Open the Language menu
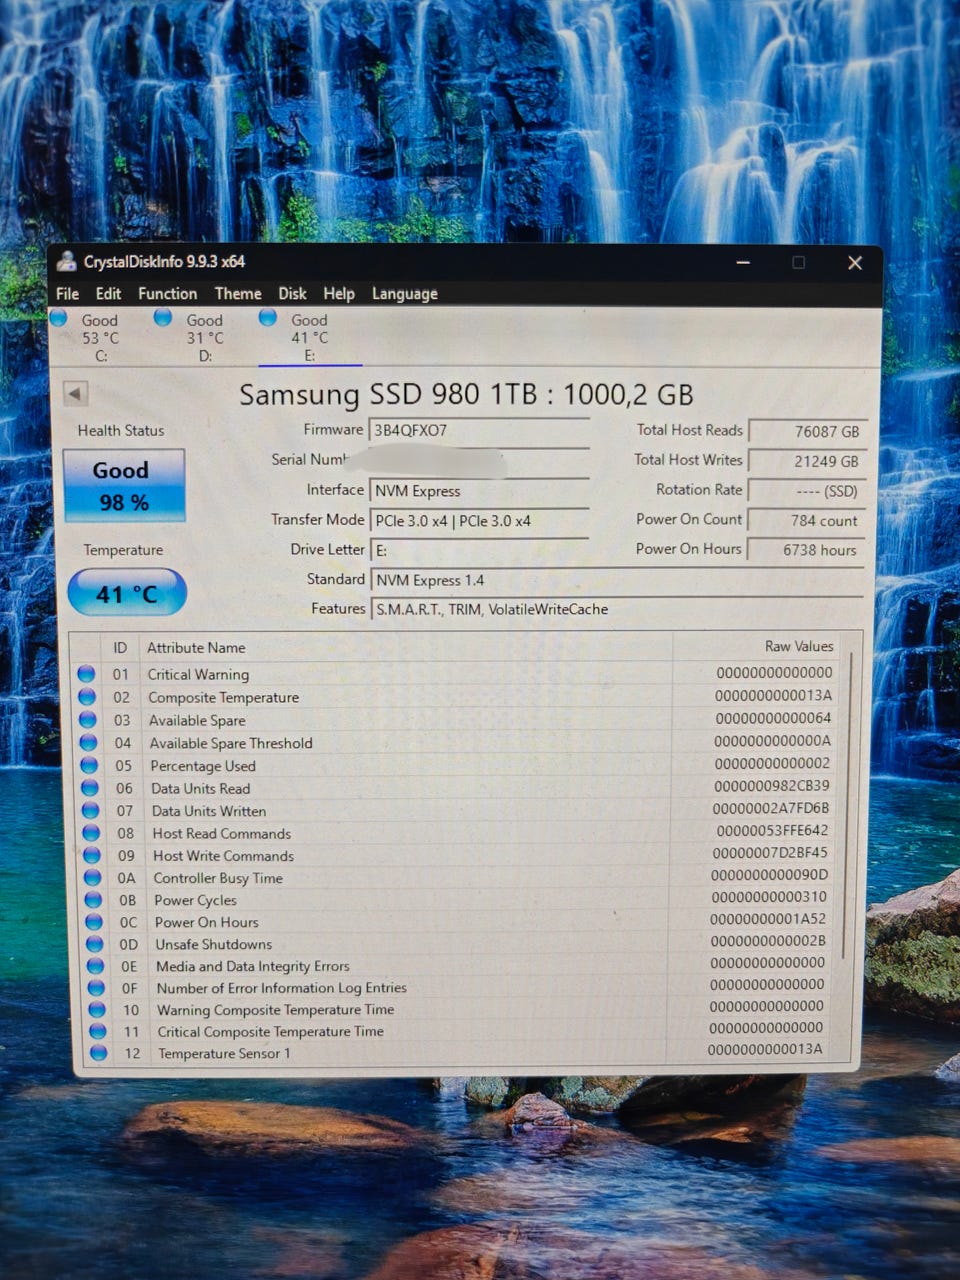Image resolution: width=960 pixels, height=1280 pixels. click(405, 294)
